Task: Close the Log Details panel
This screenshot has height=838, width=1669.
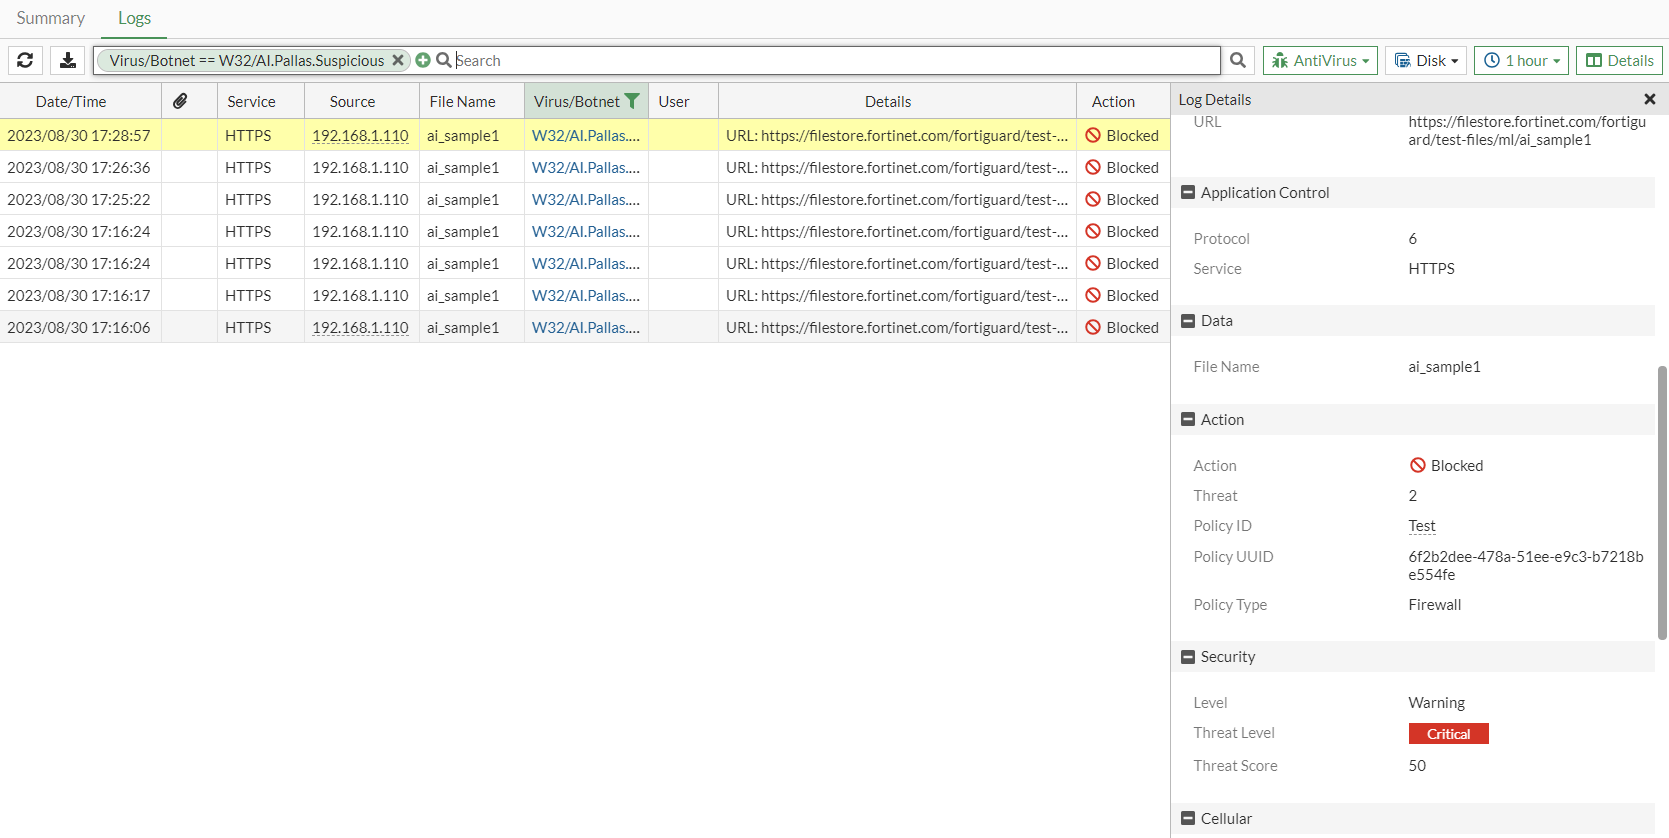Action: pyautogui.click(x=1649, y=99)
